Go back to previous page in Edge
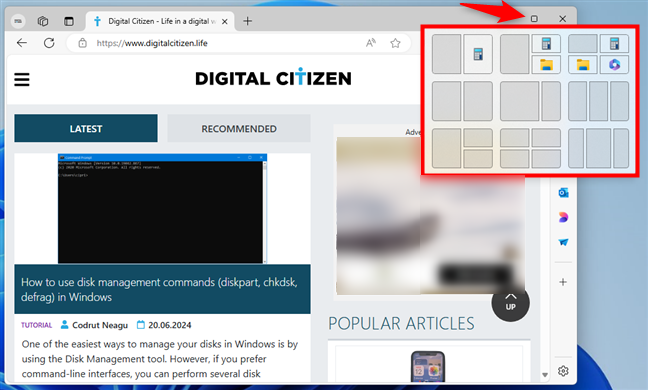The height and width of the screenshot is (390, 648). [22, 43]
